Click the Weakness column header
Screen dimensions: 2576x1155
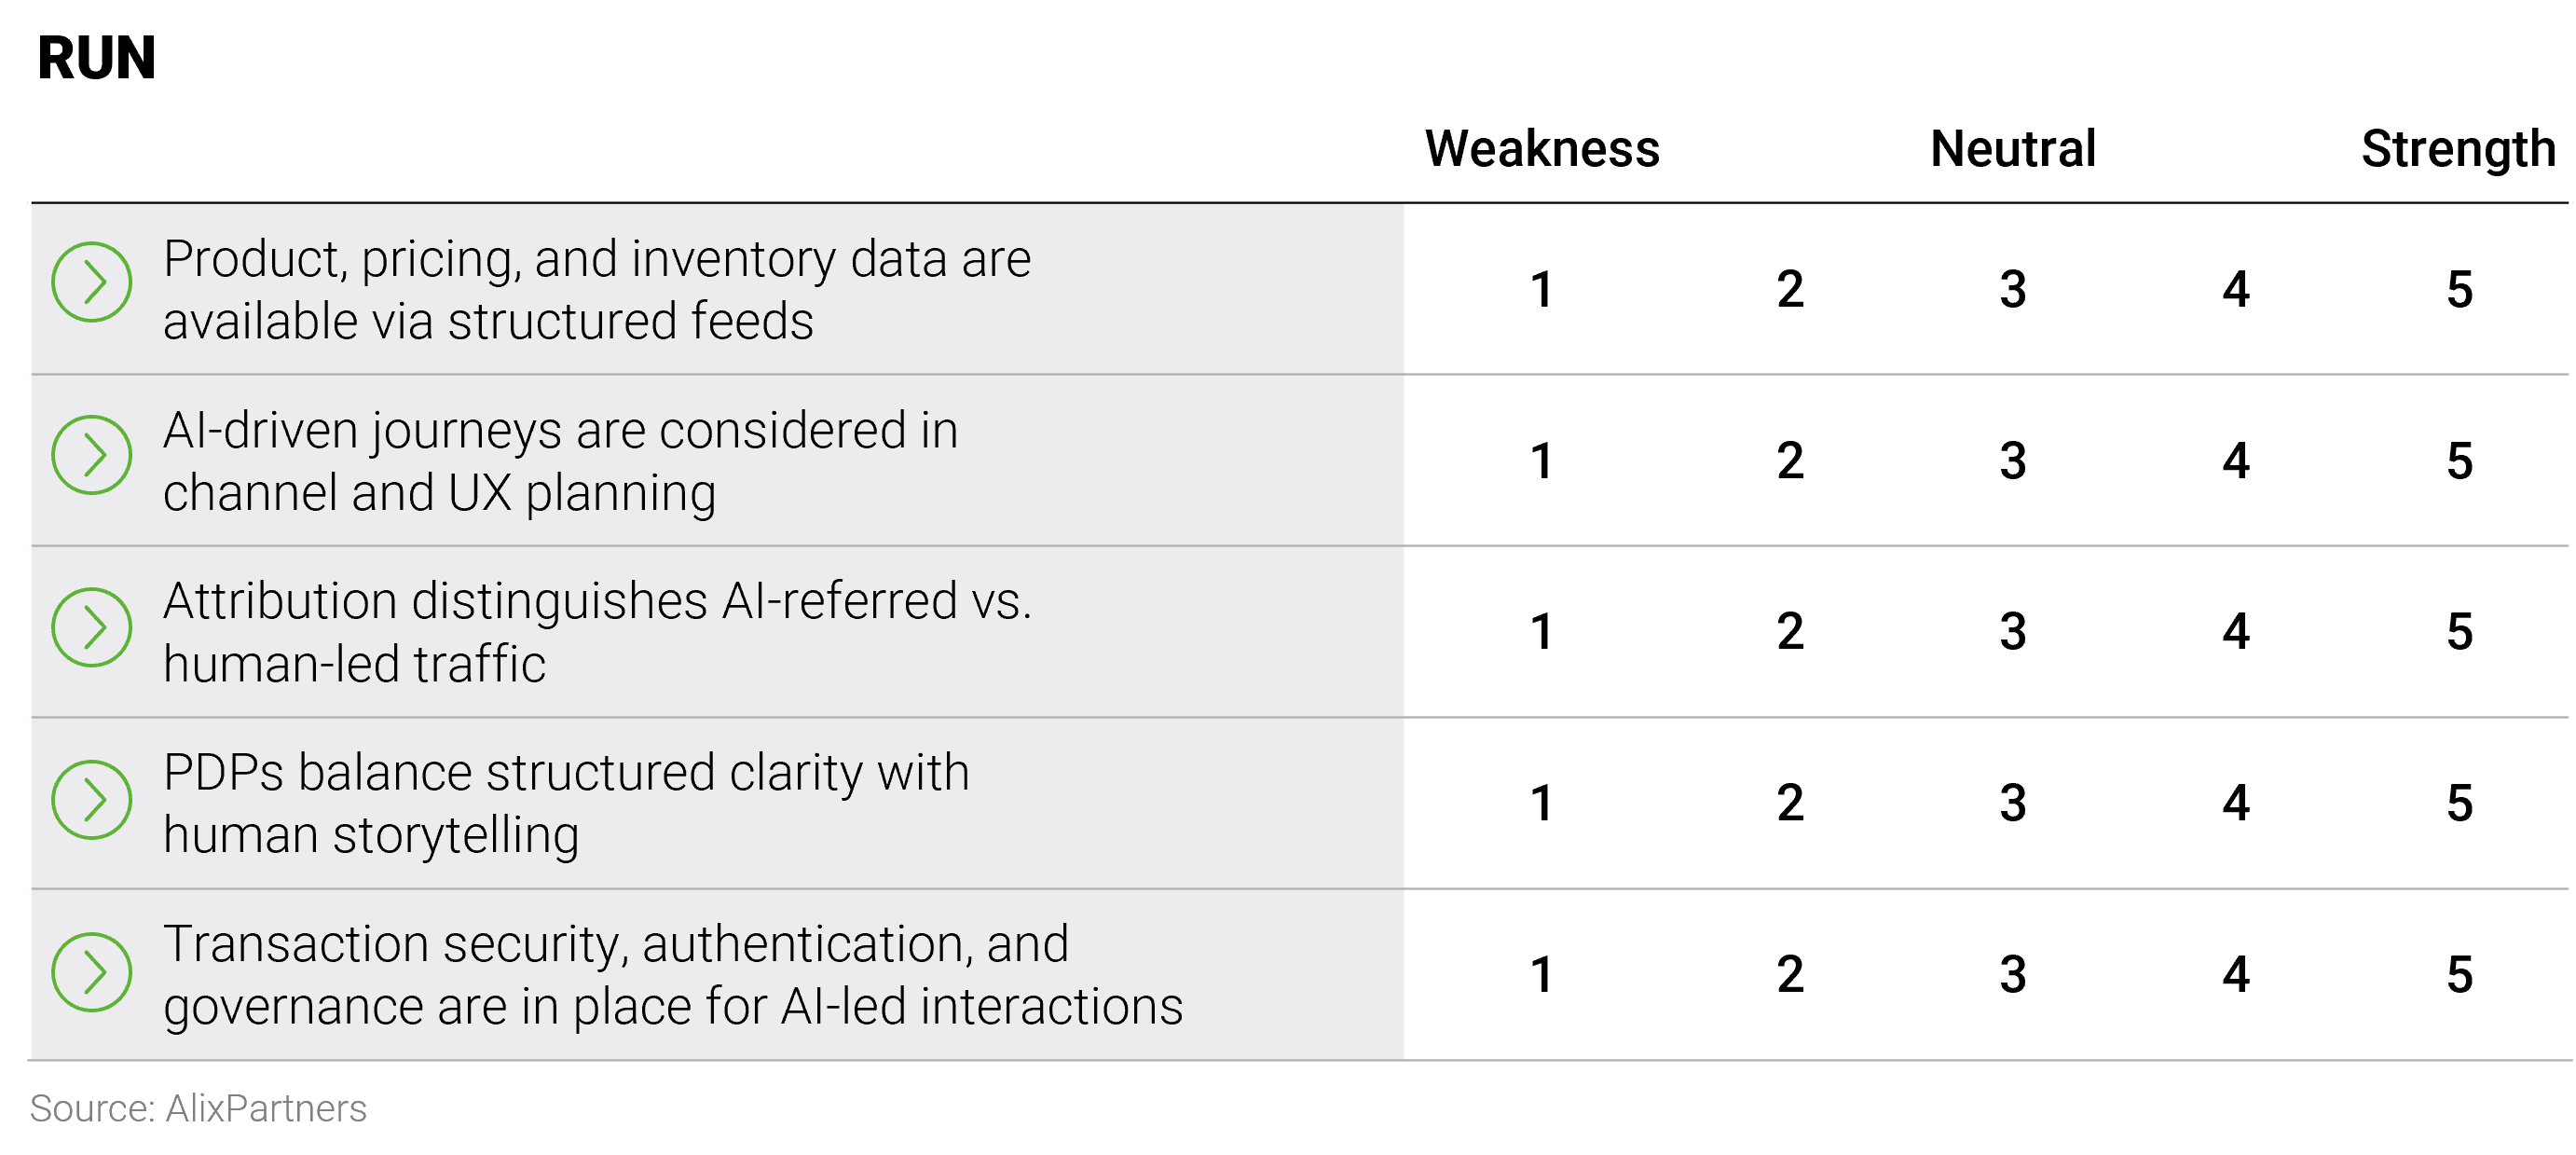pos(1542,149)
